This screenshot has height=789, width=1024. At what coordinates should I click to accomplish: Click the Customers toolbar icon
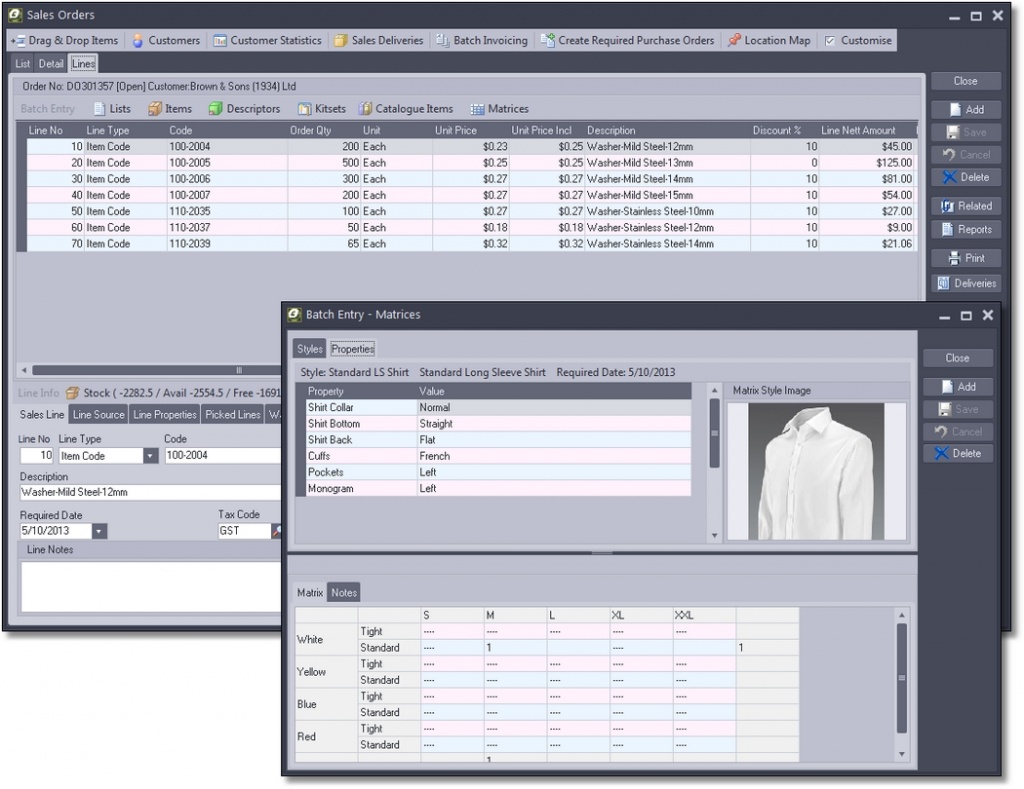(x=139, y=41)
